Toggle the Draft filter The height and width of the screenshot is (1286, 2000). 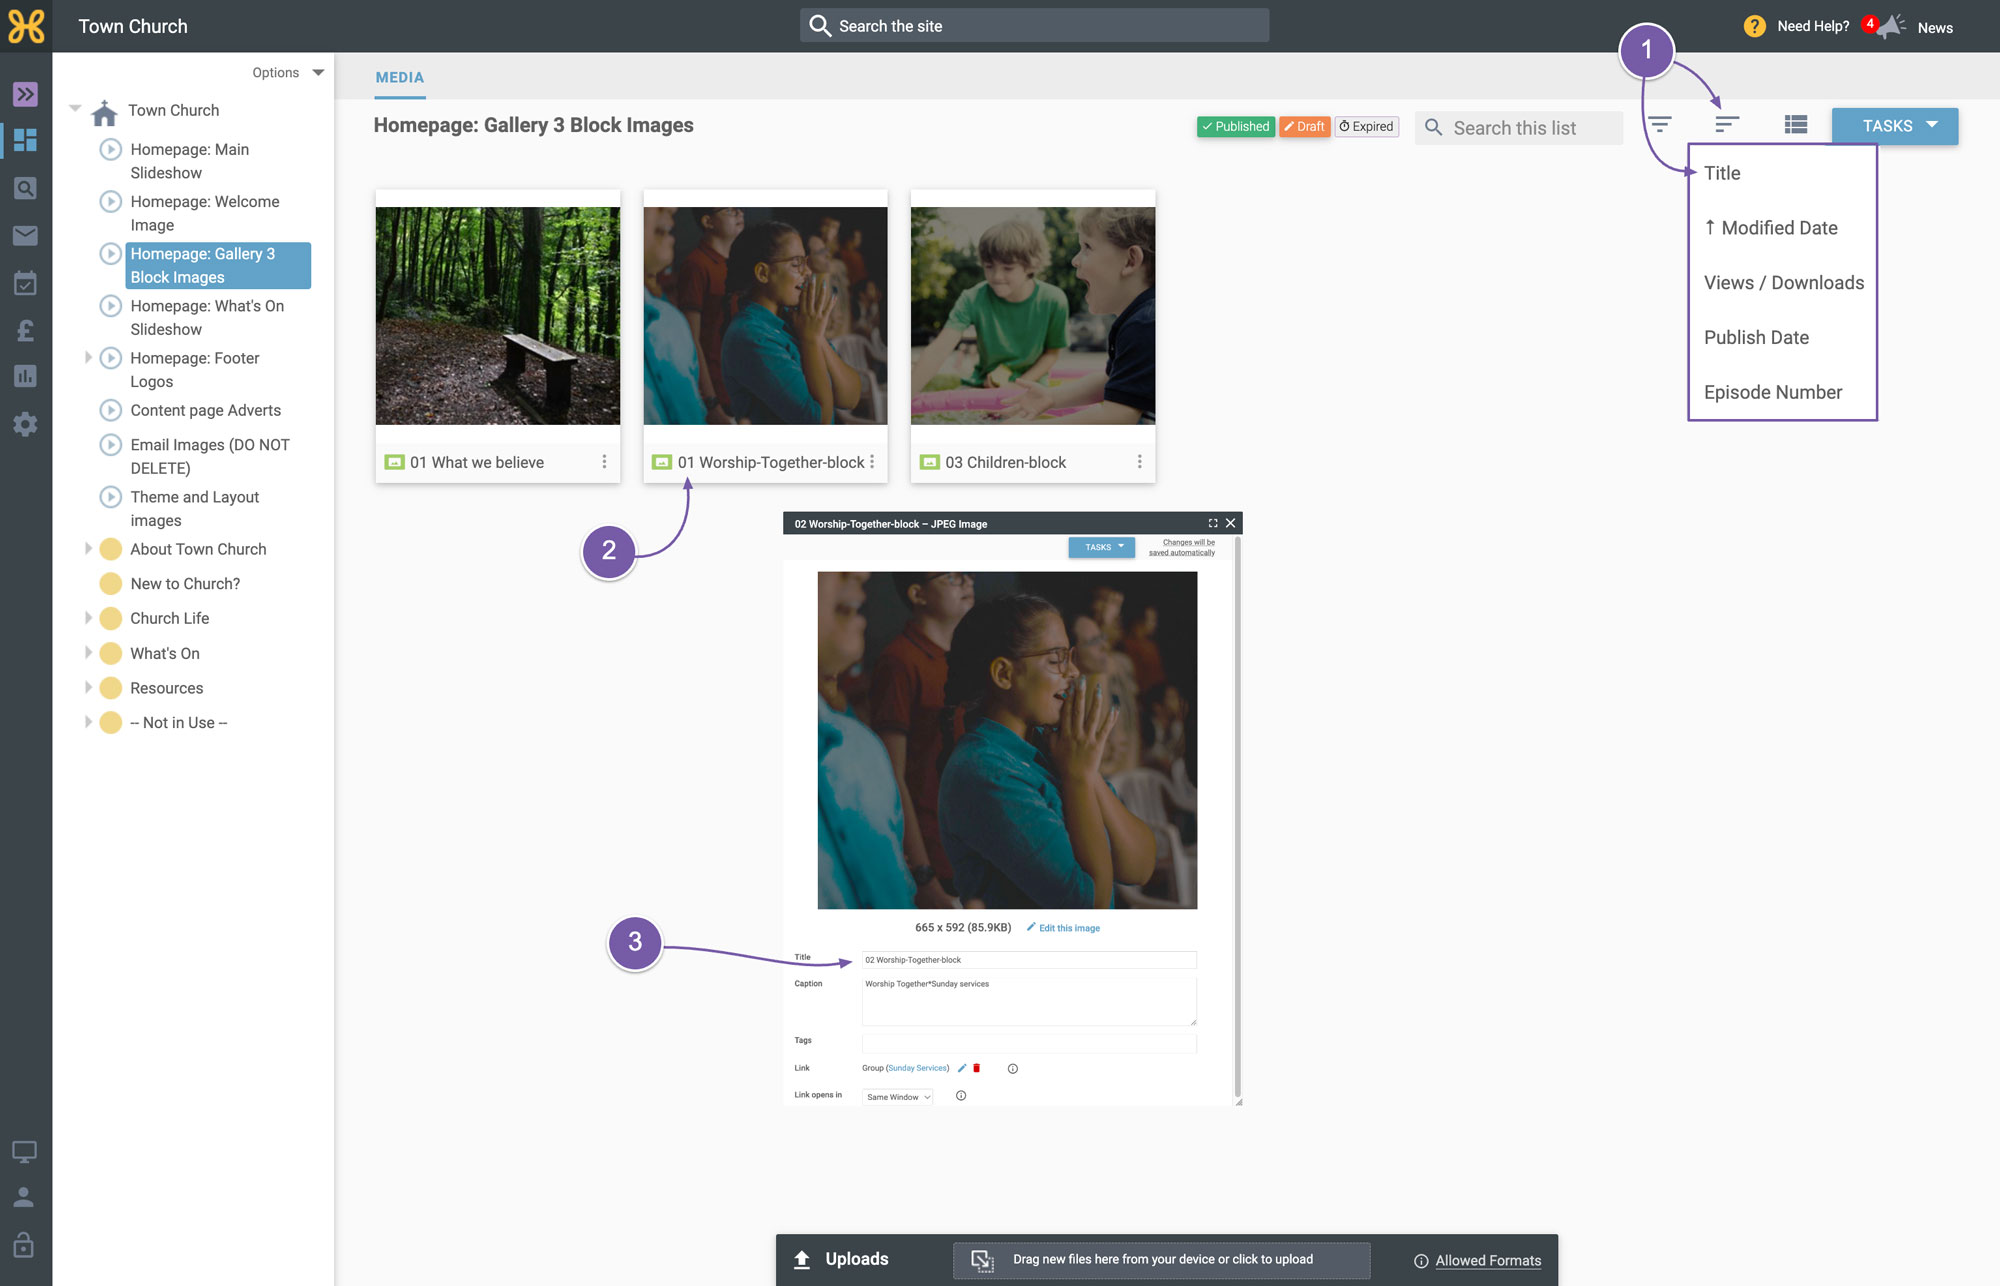point(1305,126)
